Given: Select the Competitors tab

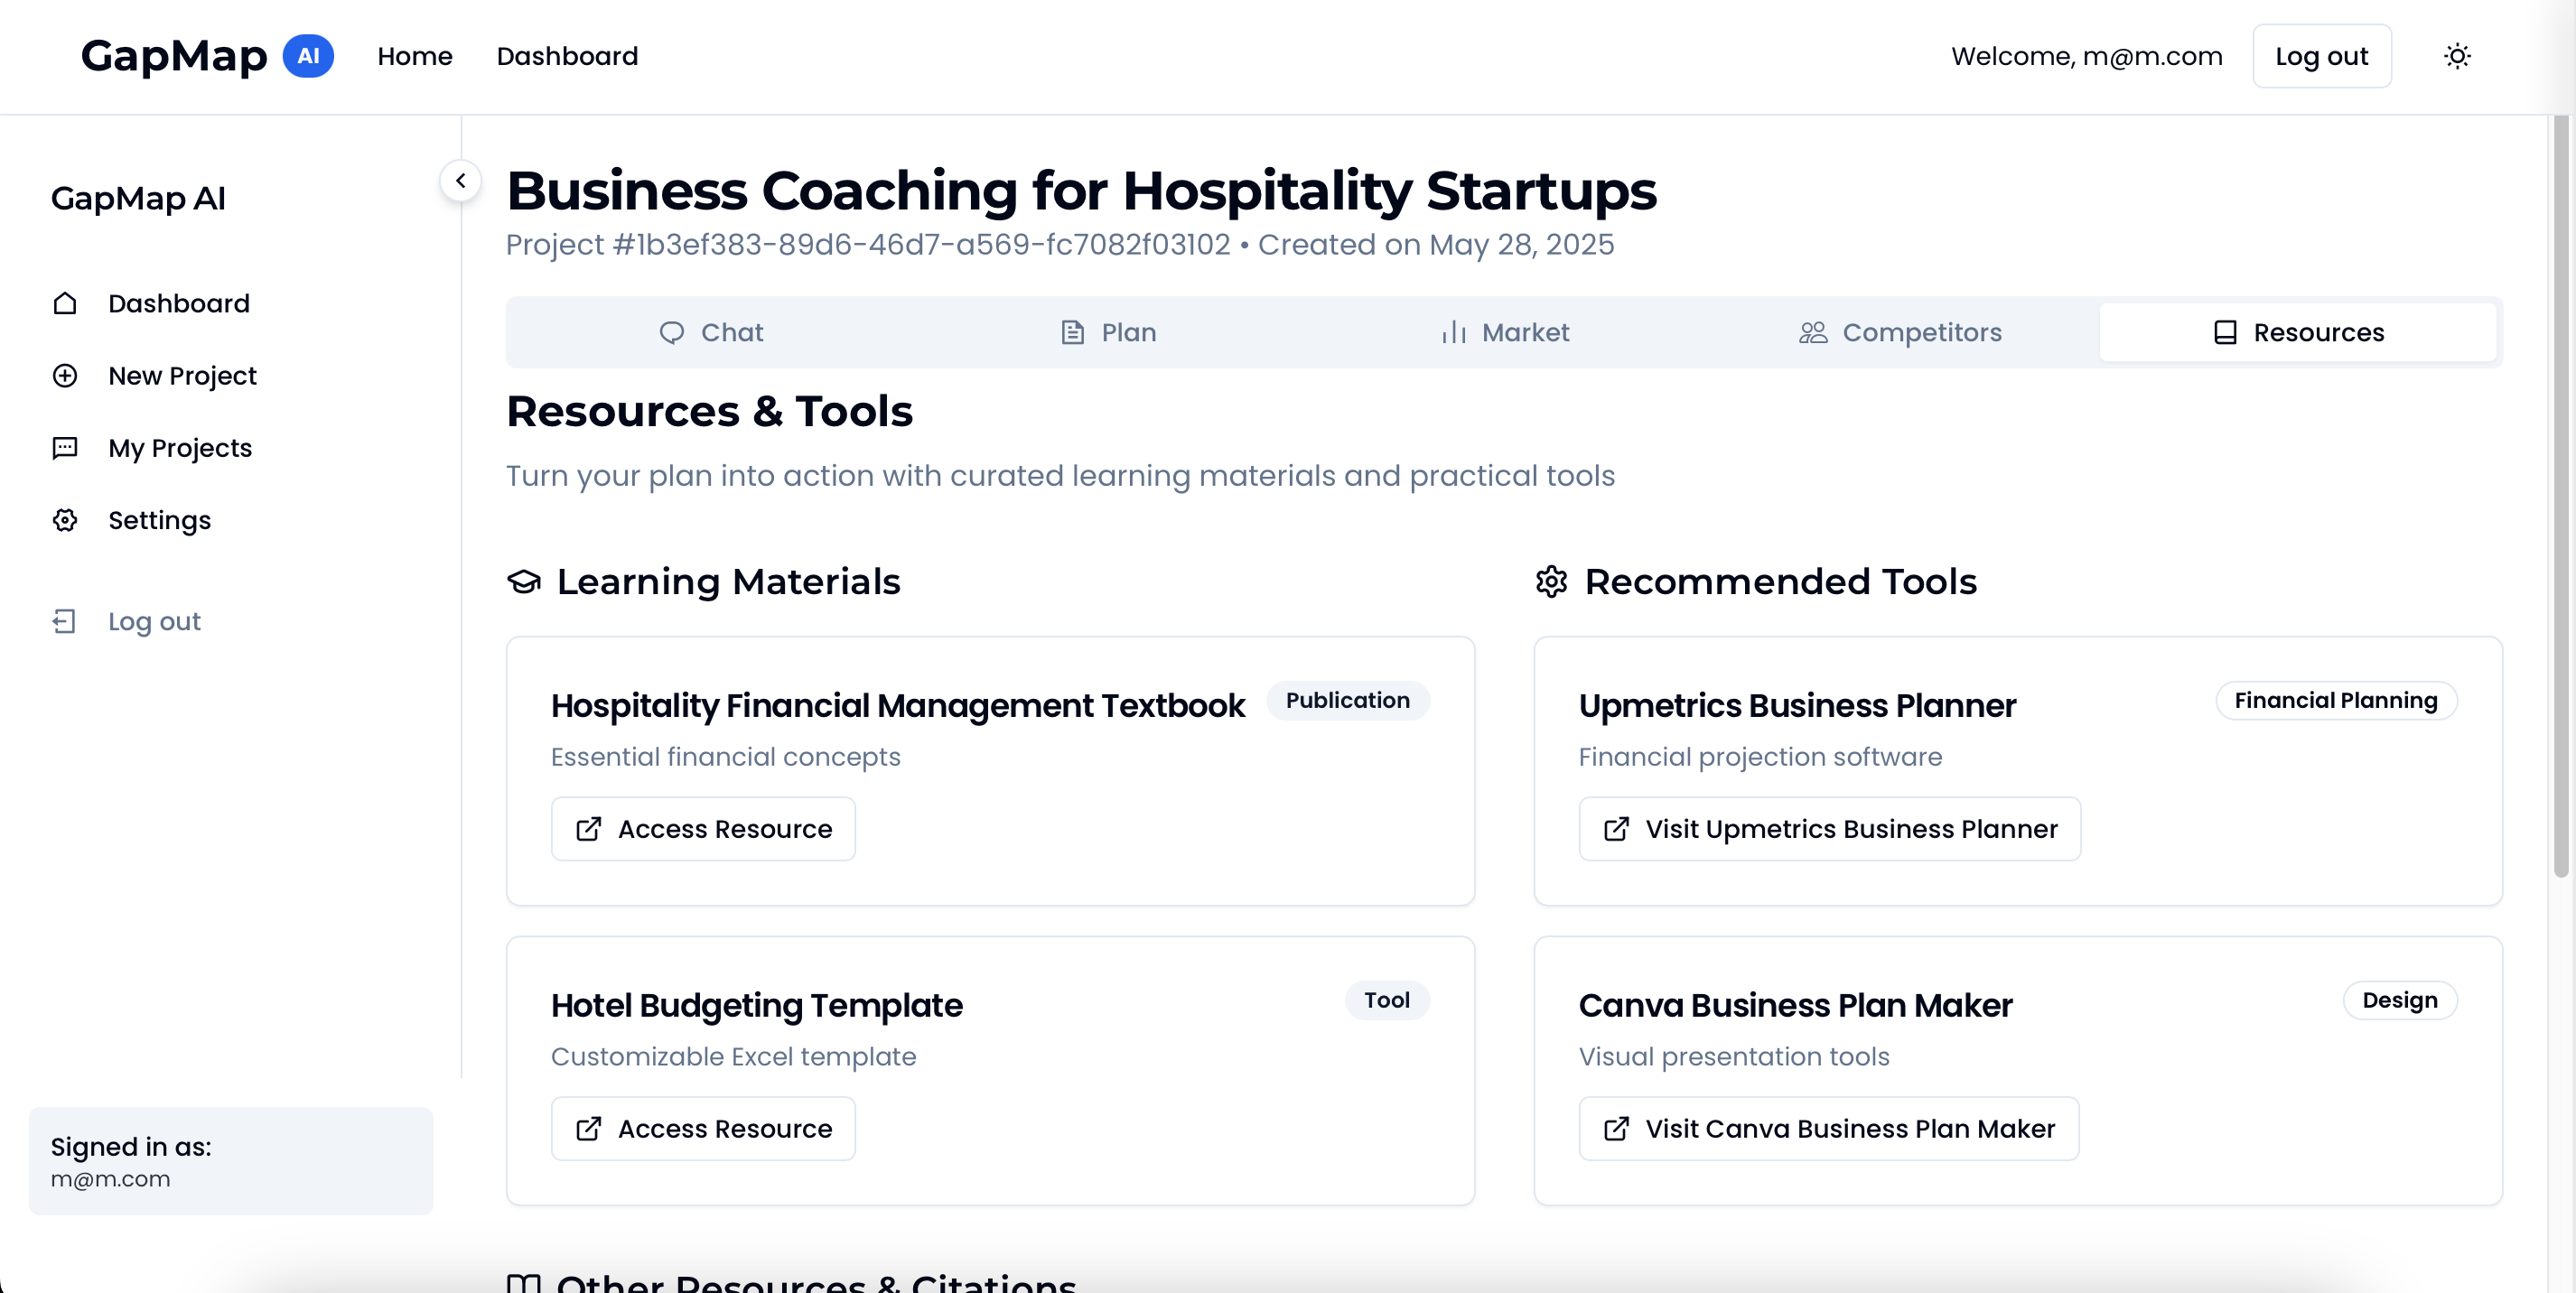Looking at the screenshot, I should pos(1900,333).
